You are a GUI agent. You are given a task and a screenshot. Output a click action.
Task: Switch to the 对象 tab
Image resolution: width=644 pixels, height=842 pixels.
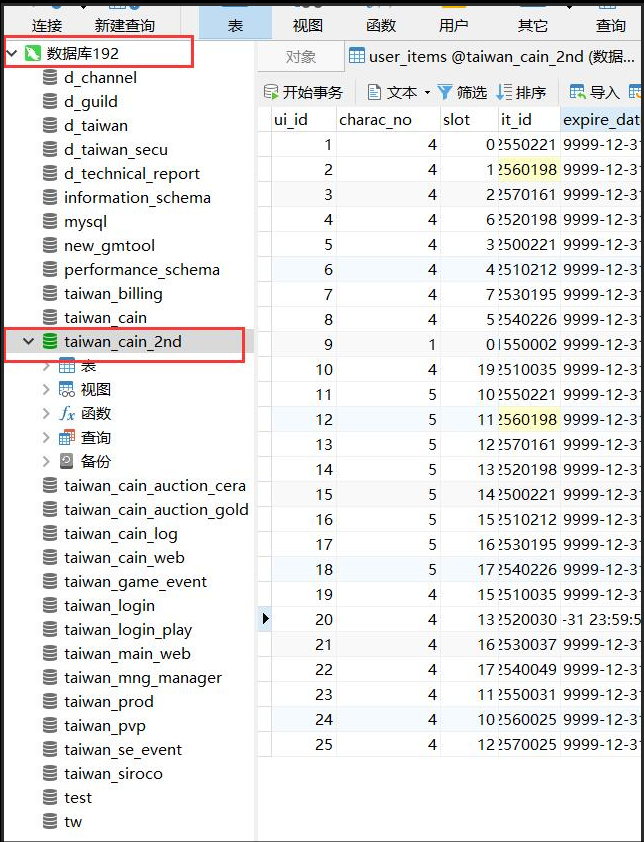pos(300,57)
